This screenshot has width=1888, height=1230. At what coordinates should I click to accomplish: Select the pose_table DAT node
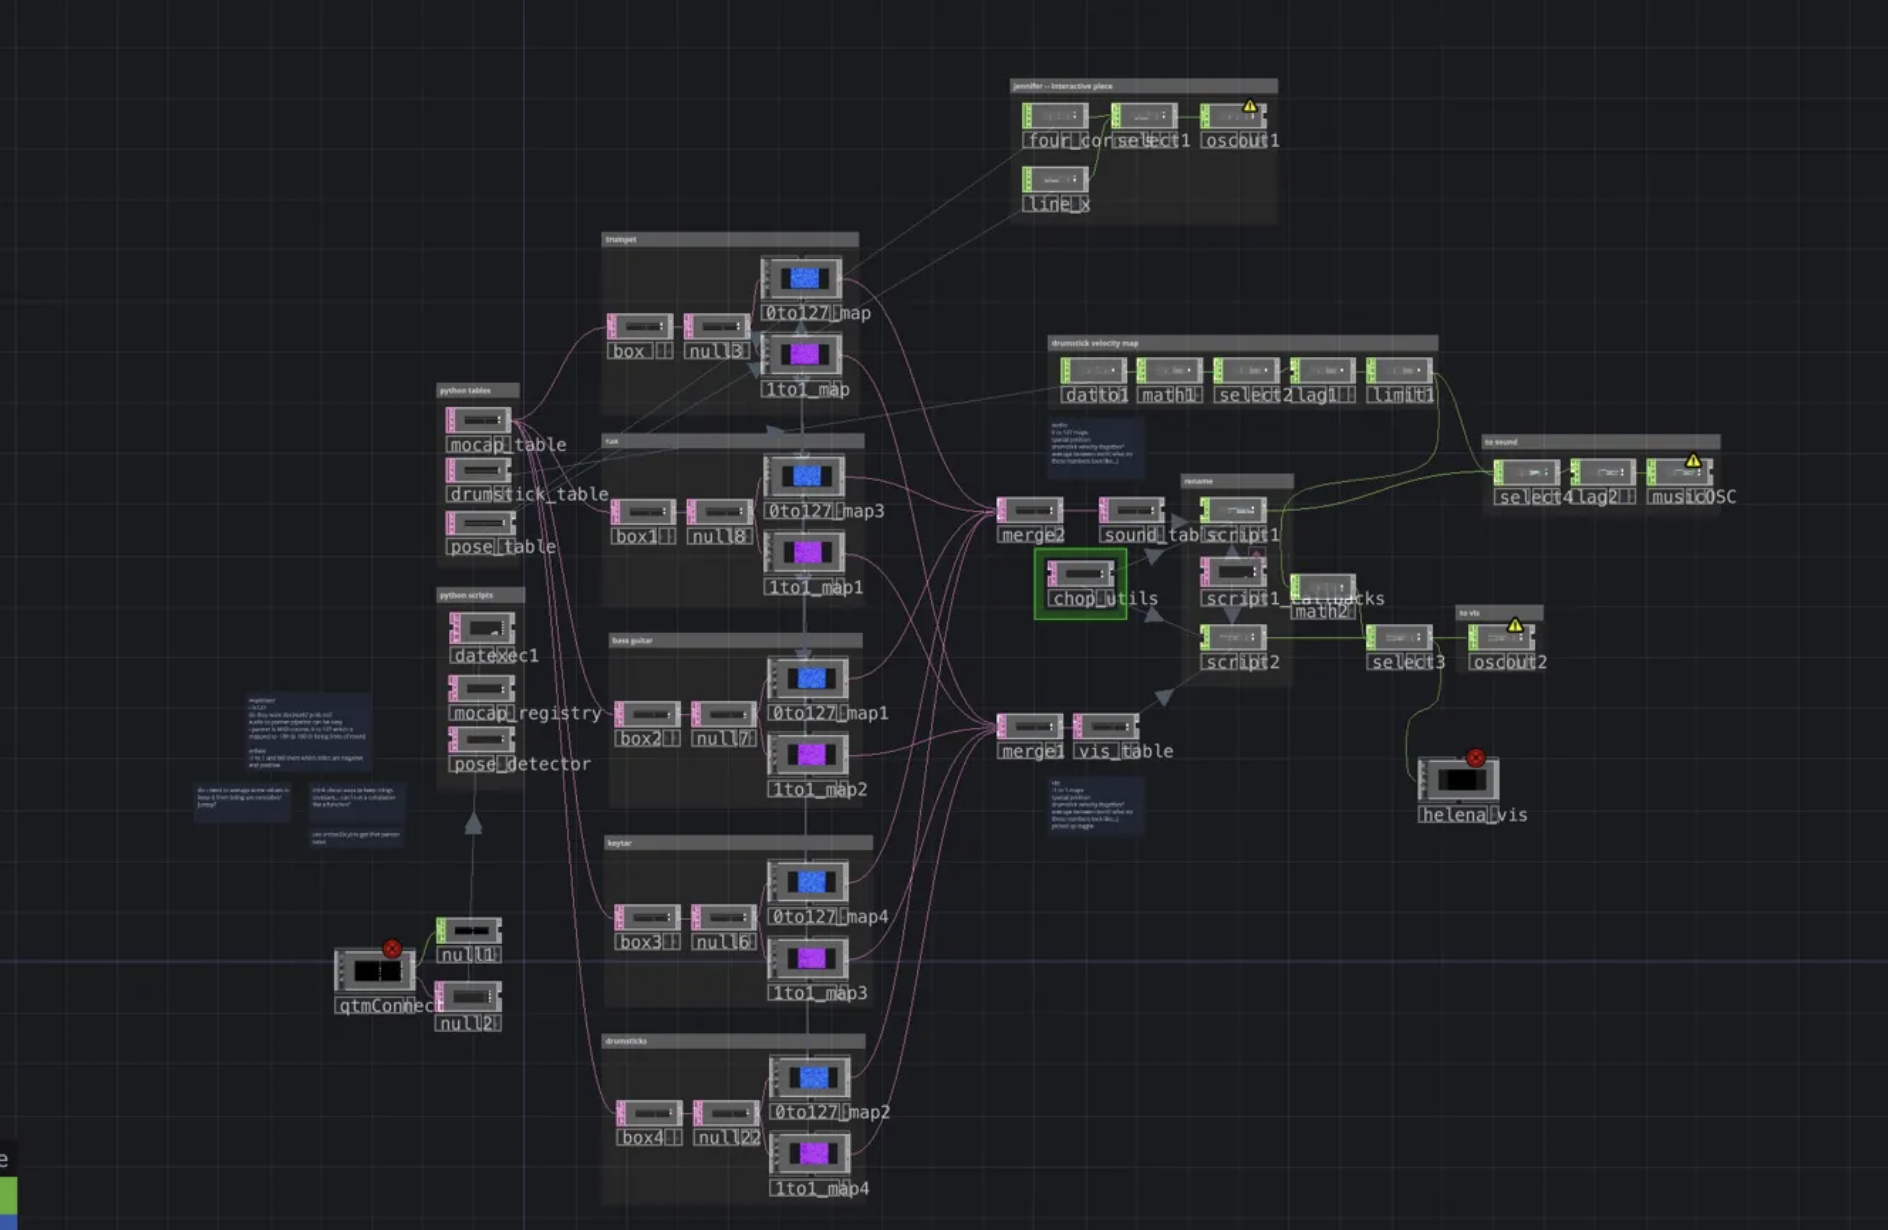(481, 523)
